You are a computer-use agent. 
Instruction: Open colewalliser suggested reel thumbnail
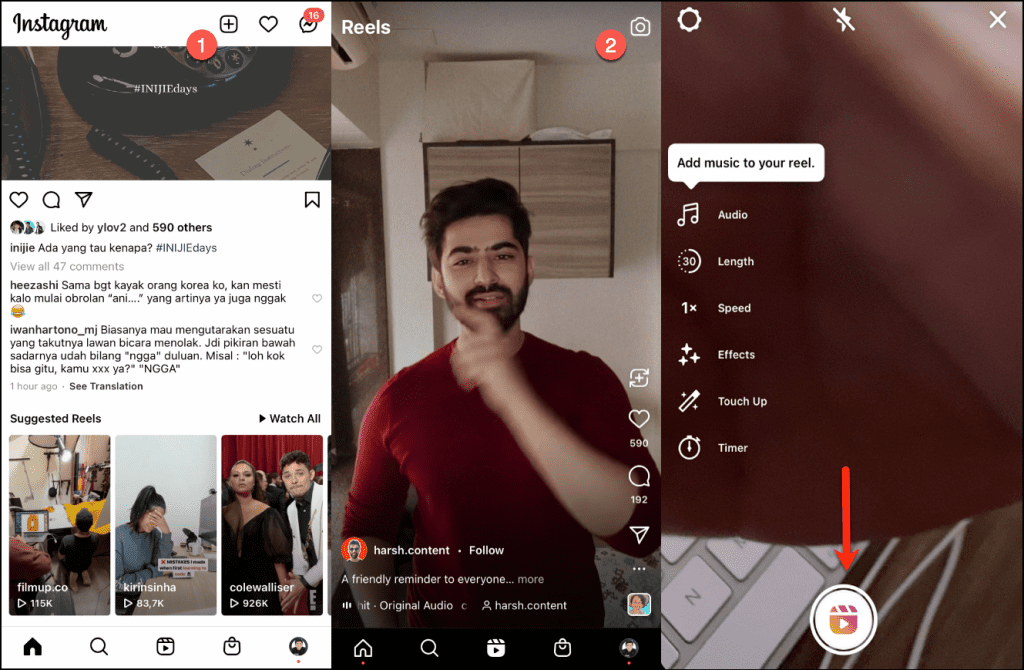[x=272, y=525]
